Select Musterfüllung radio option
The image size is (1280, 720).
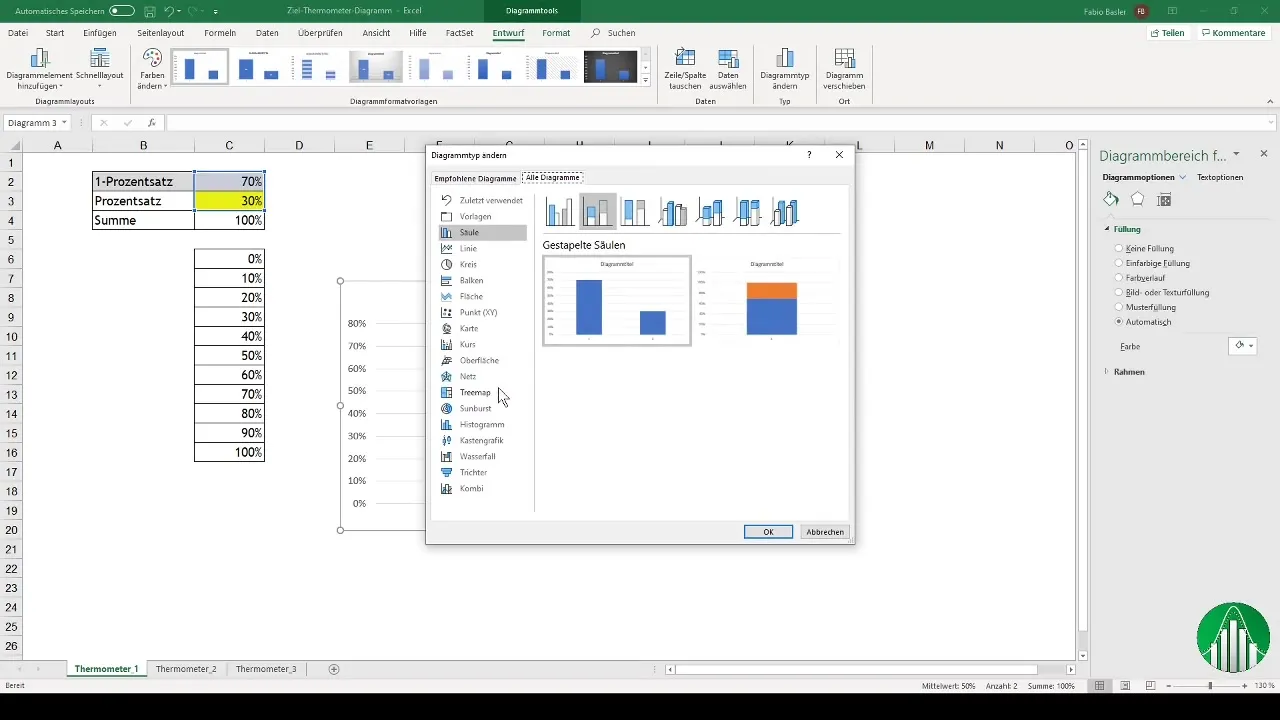coord(1145,308)
